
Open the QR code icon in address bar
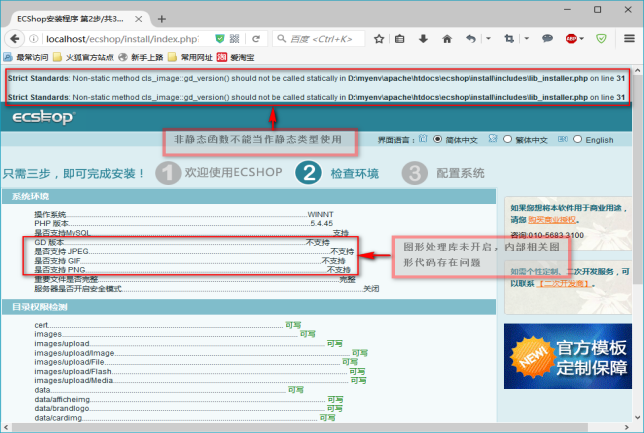click(x=235, y=39)
